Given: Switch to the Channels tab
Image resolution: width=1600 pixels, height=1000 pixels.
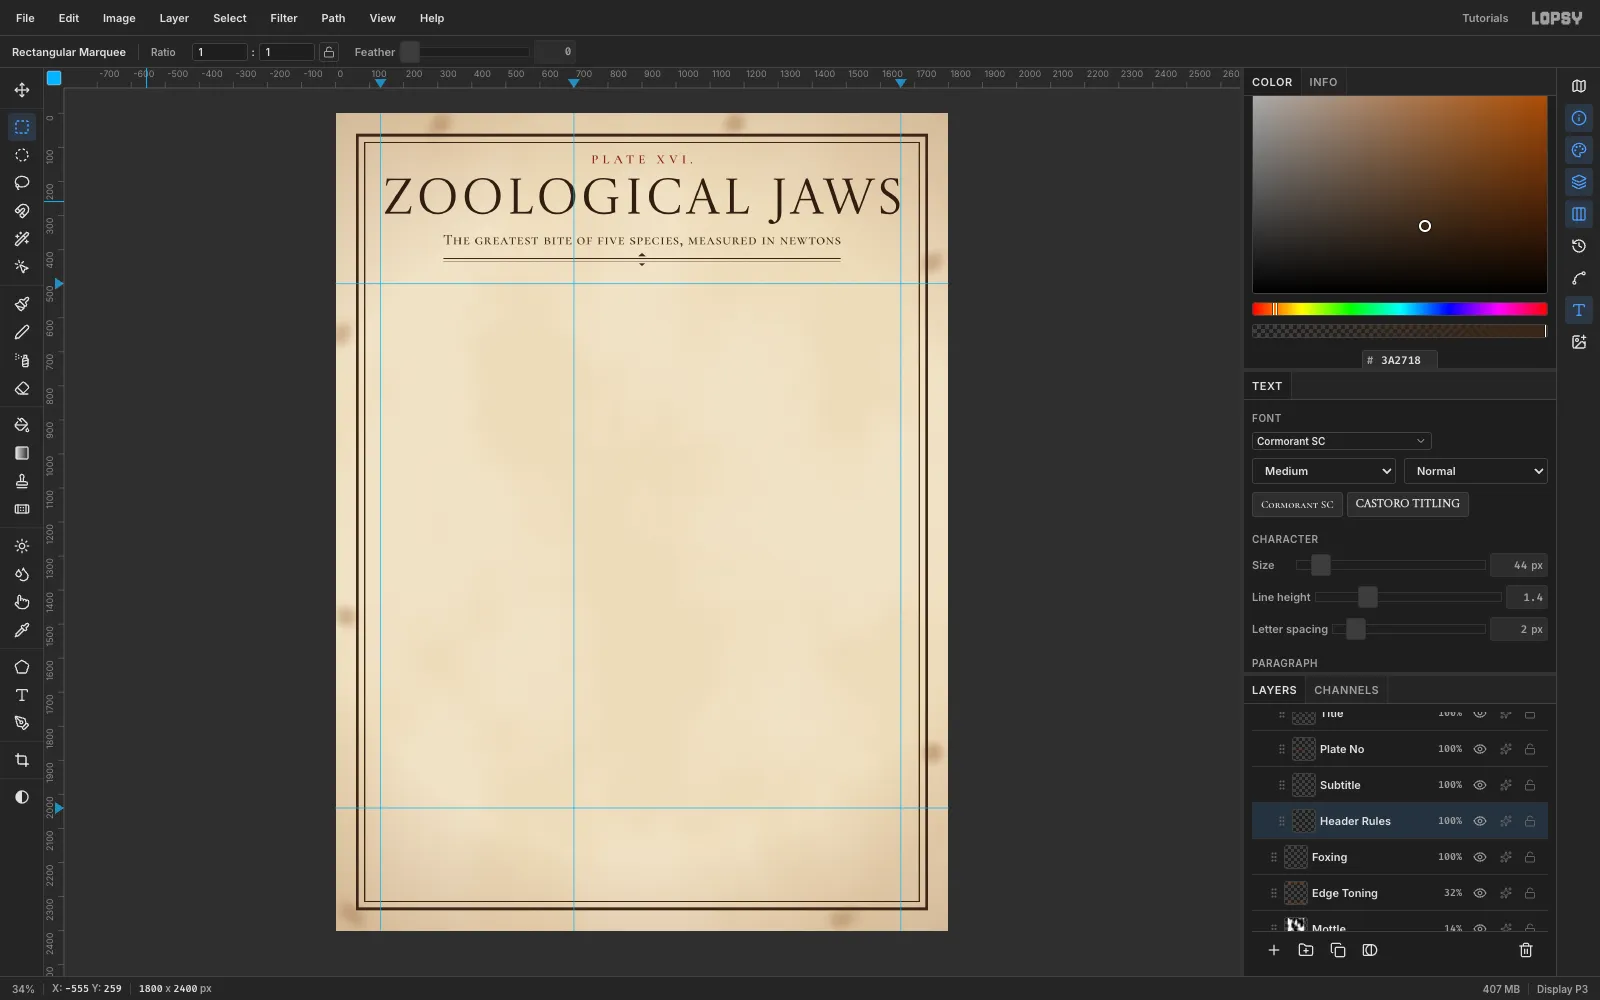Looking at the screenshot, I should 1346,690.
